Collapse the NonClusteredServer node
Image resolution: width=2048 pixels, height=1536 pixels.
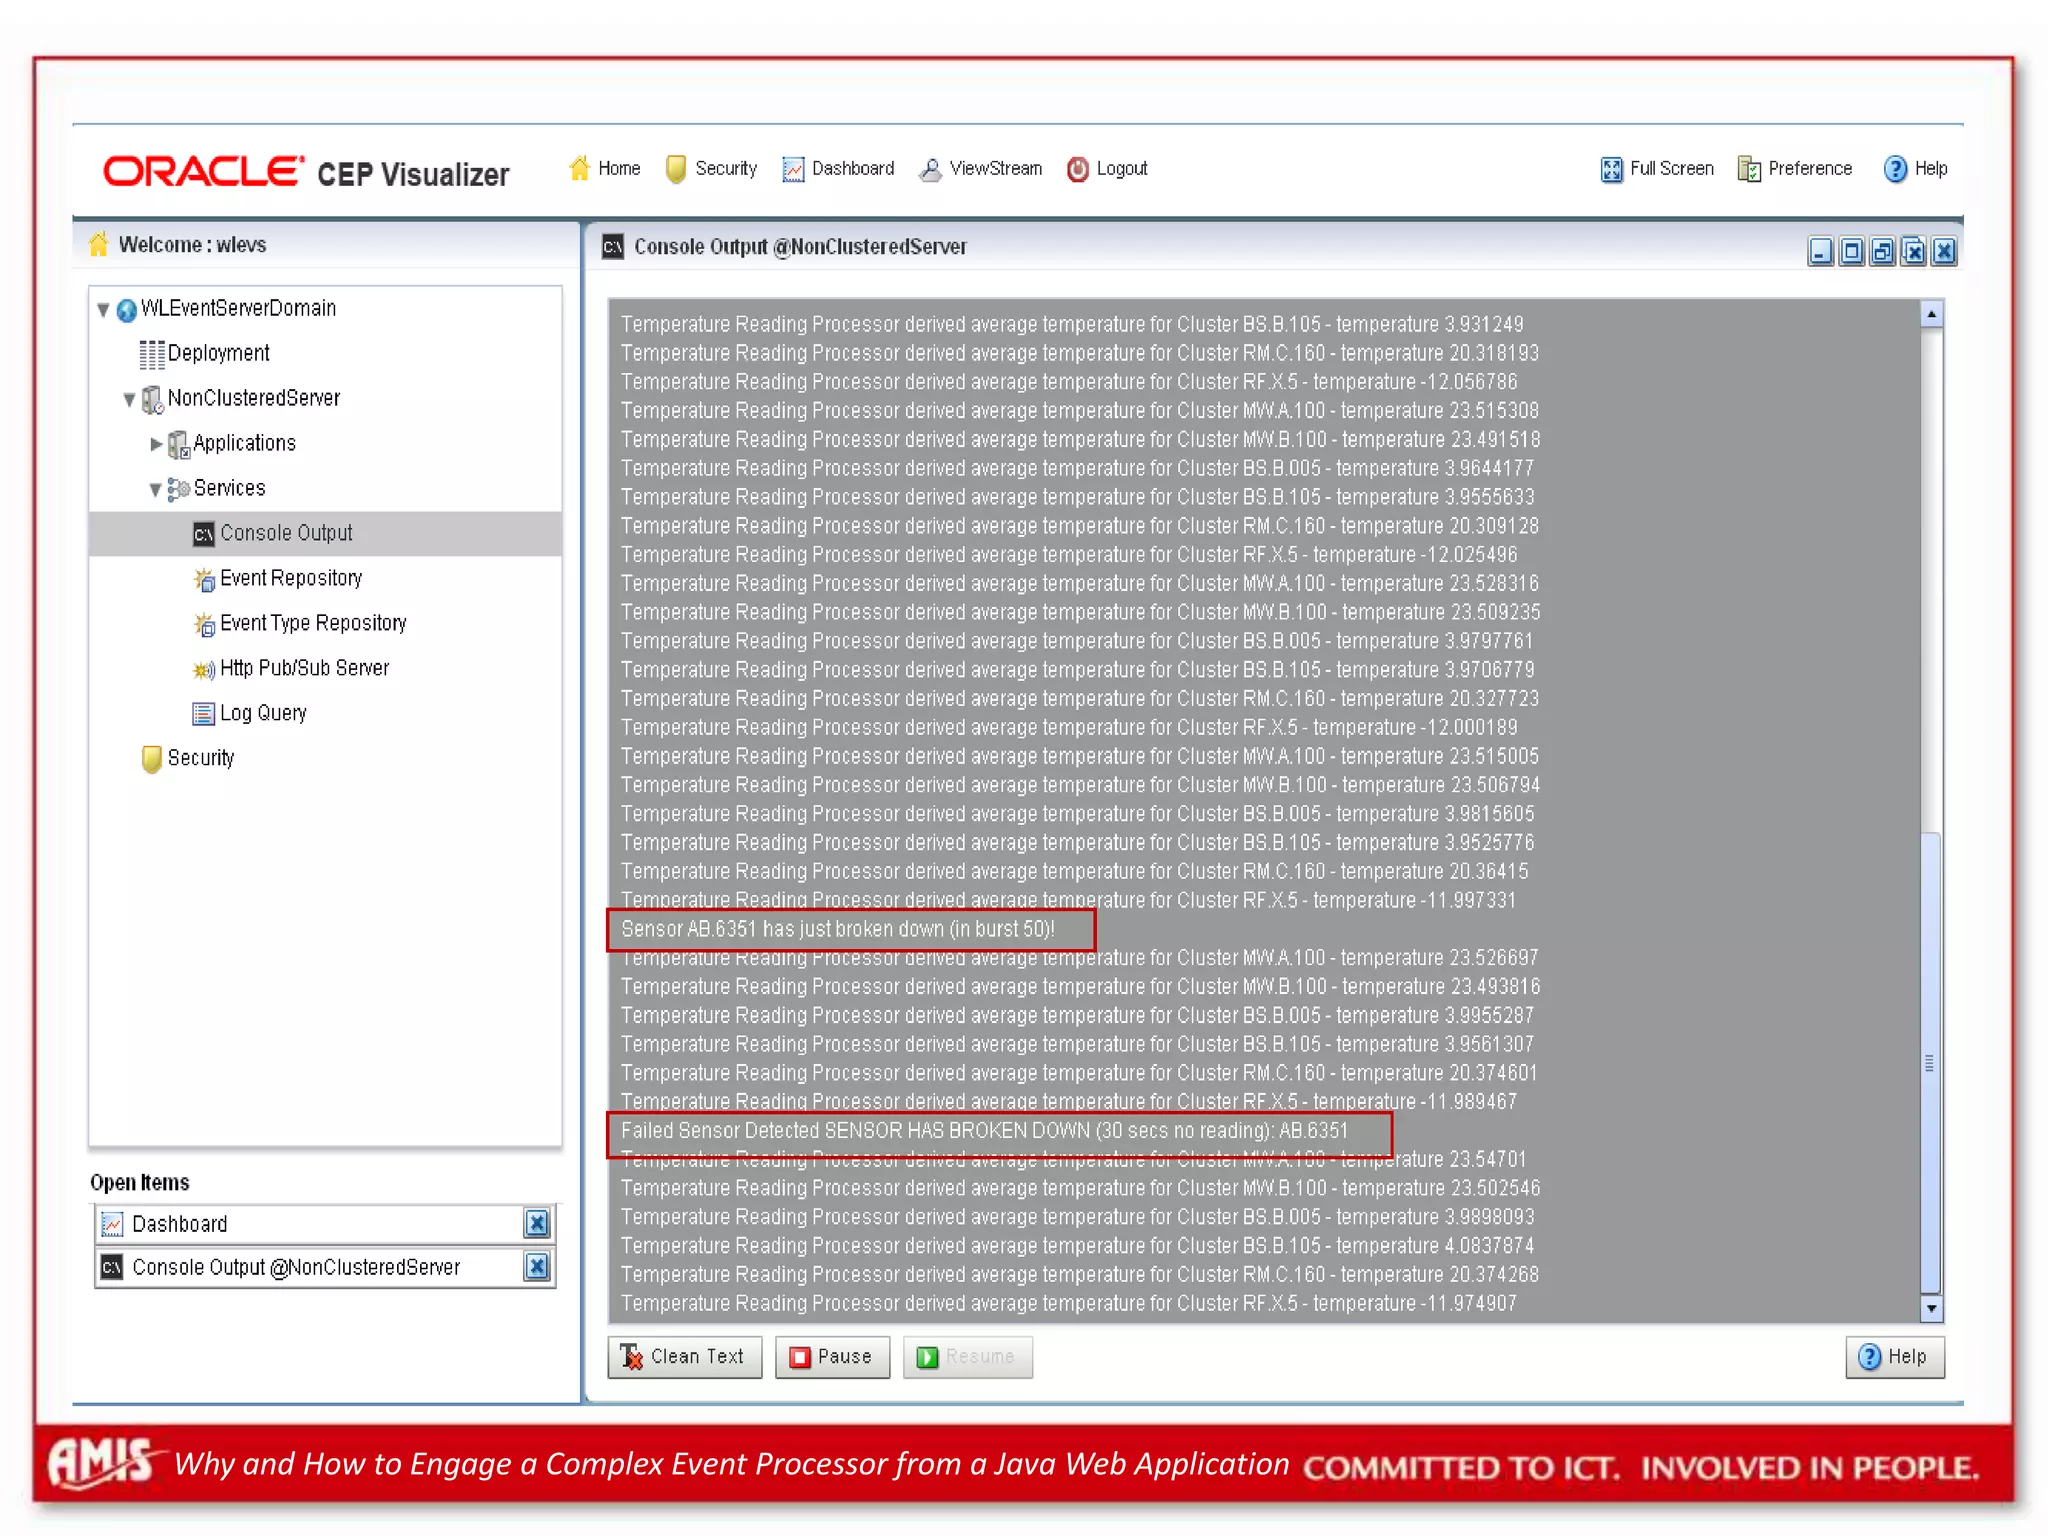pyautogui.click(x=129, y=400)
